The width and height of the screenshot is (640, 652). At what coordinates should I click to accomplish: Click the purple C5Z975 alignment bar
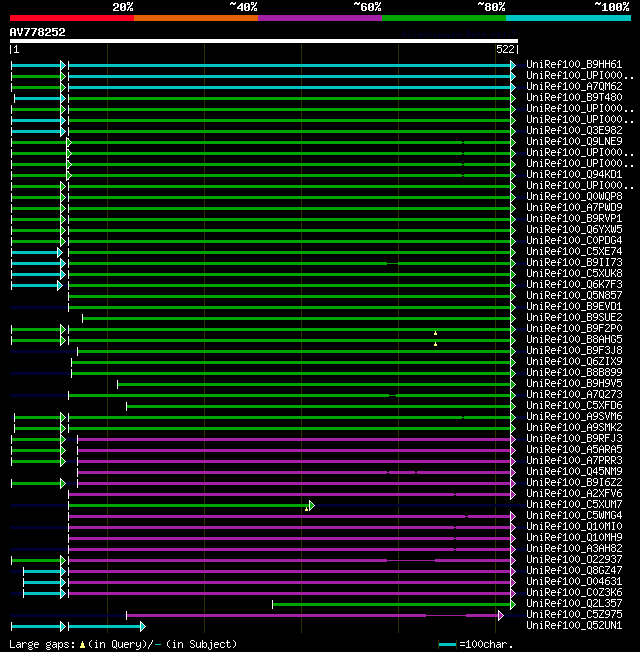tap(315, 615)
